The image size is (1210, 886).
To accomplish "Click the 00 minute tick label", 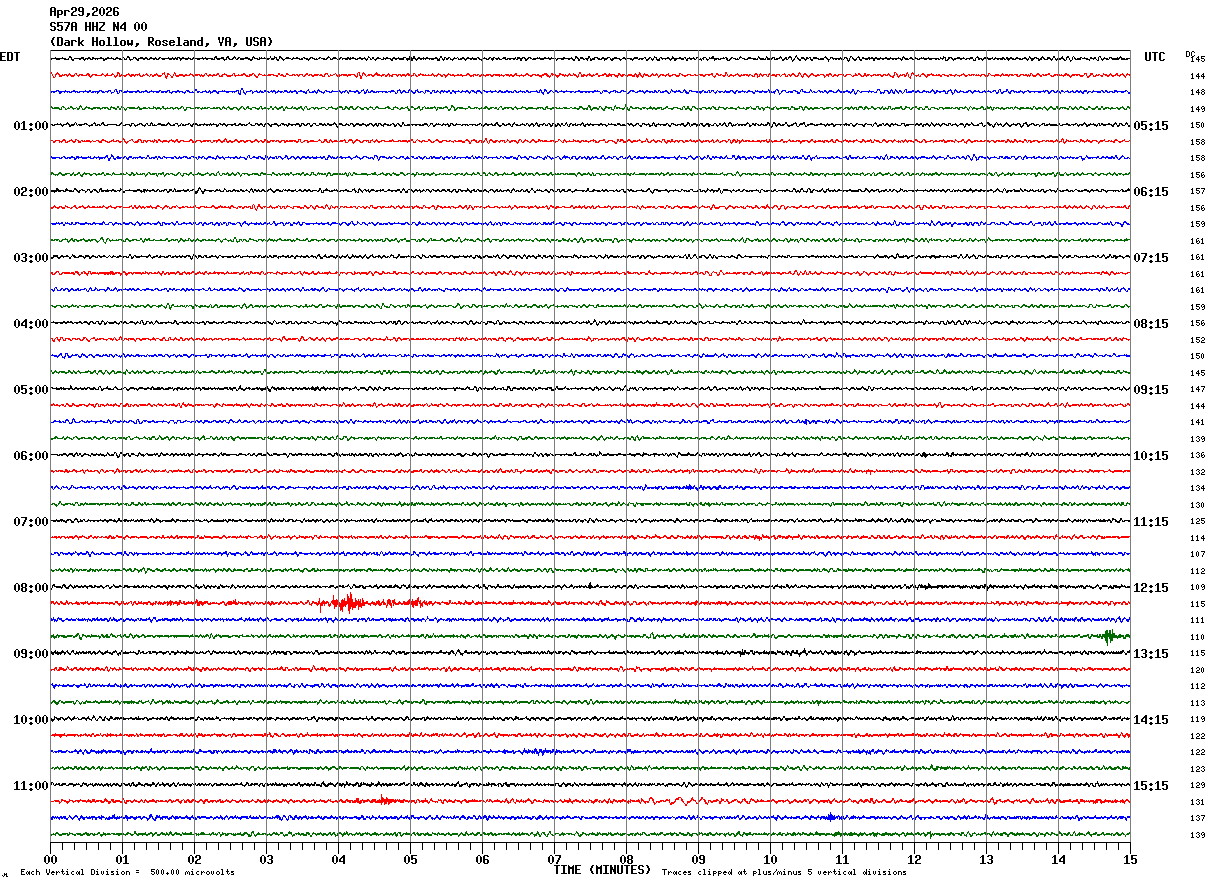I will 50,859.
